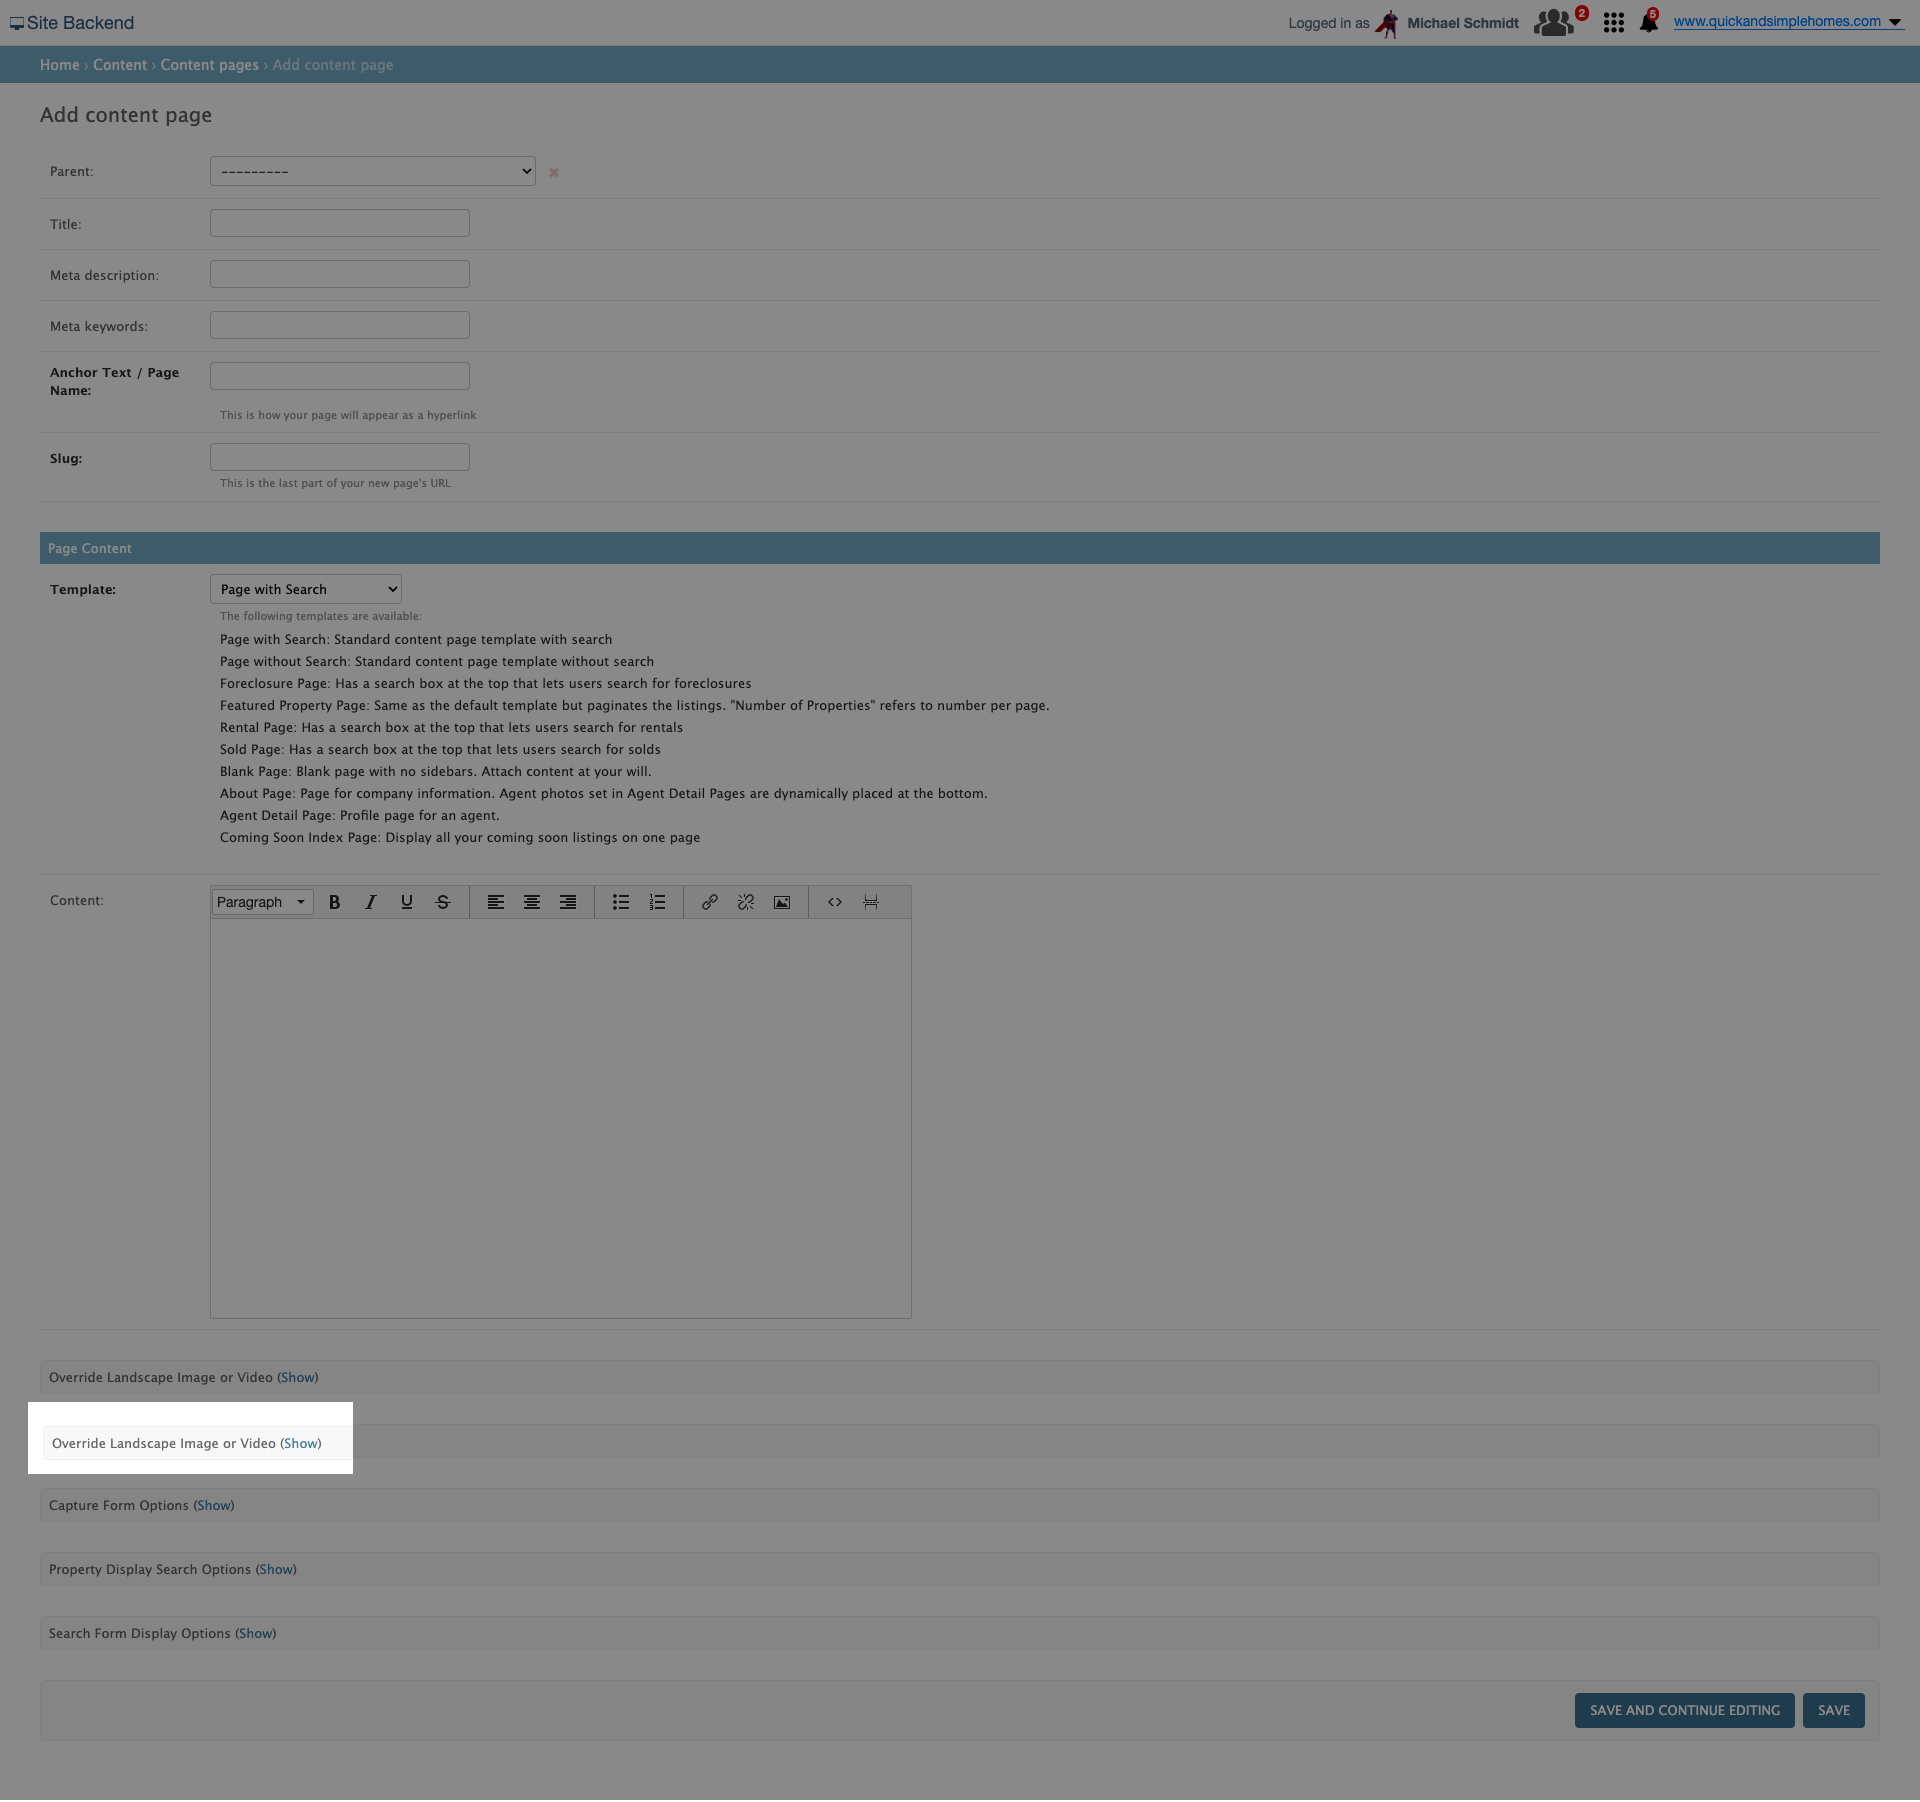The height and width of the screenshot is (1802, 1920).
Task: Click the Page Content section header
Action: (960, 548)
